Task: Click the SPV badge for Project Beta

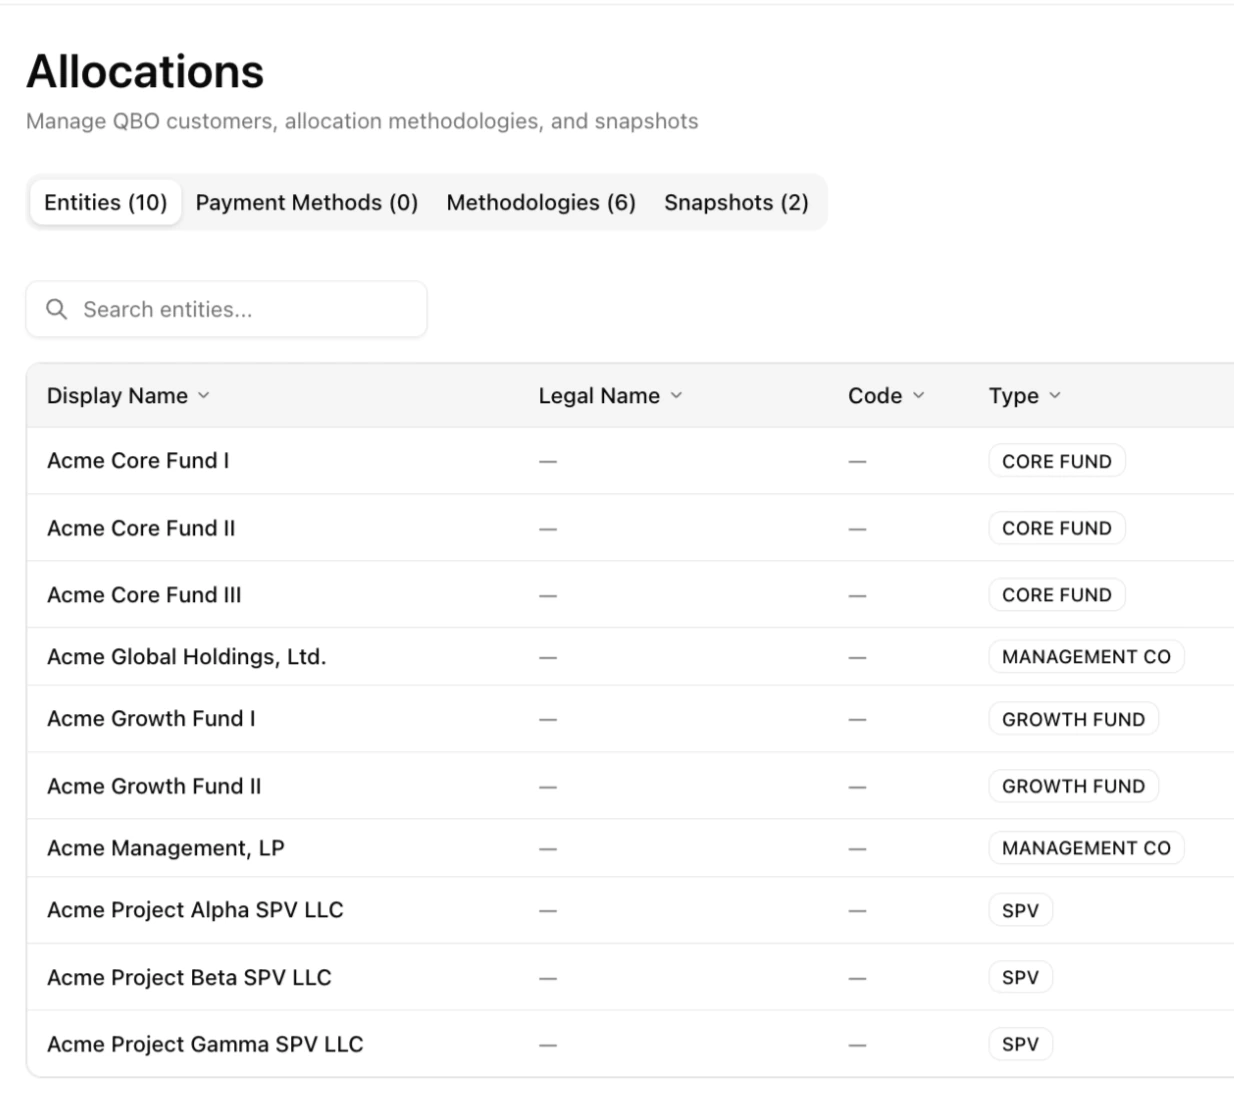Action: coord(1020,977)
